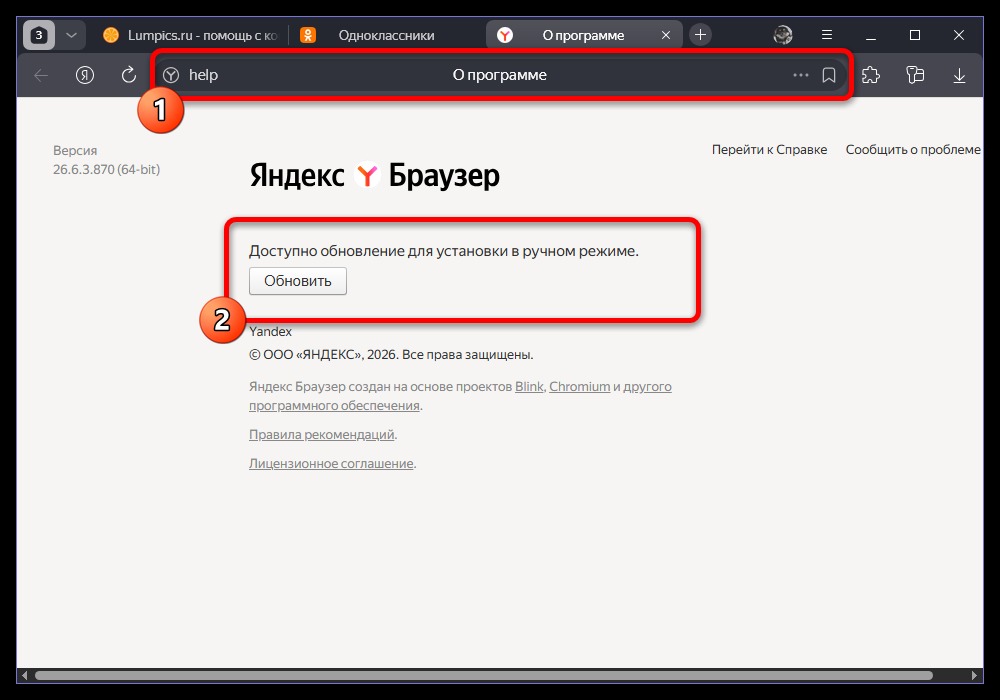Open the Blink project link

pyautogui.click(x=529, y=387)
